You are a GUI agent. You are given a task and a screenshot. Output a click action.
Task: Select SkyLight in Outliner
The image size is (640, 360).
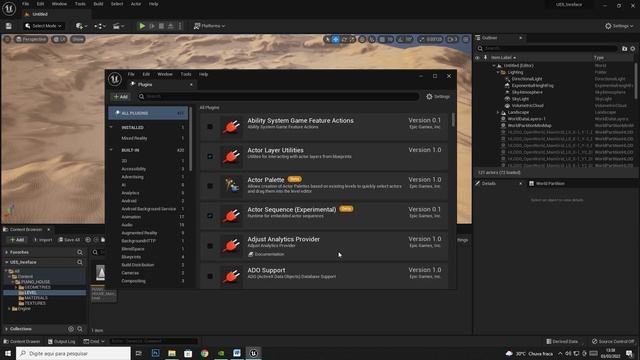(x=520, y=99)
